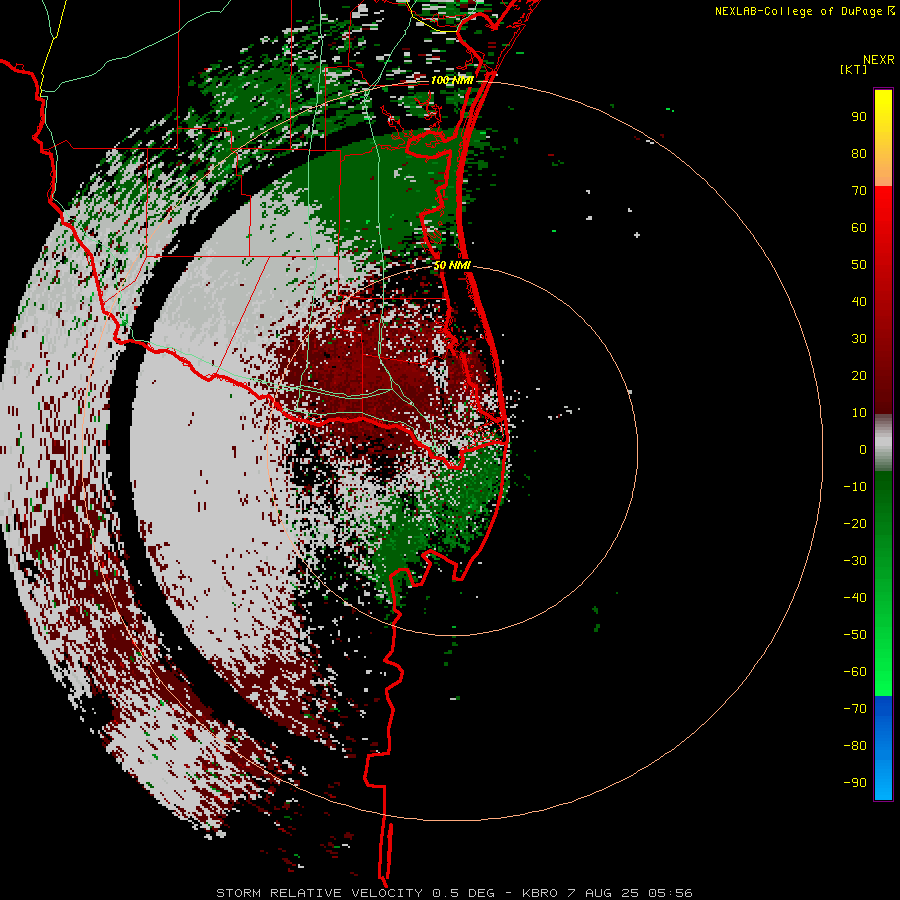900x900 pixels.
Task: Pick the blue segment at the color bar bottom
Action: (883, 747)
